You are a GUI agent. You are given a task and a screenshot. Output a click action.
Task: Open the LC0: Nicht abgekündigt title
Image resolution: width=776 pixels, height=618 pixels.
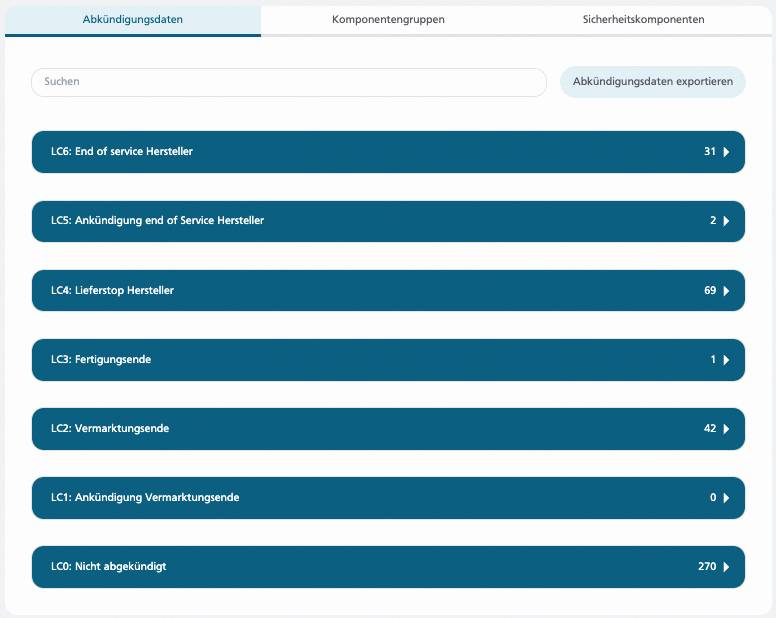pyautogui.click(x=108, y=567)
